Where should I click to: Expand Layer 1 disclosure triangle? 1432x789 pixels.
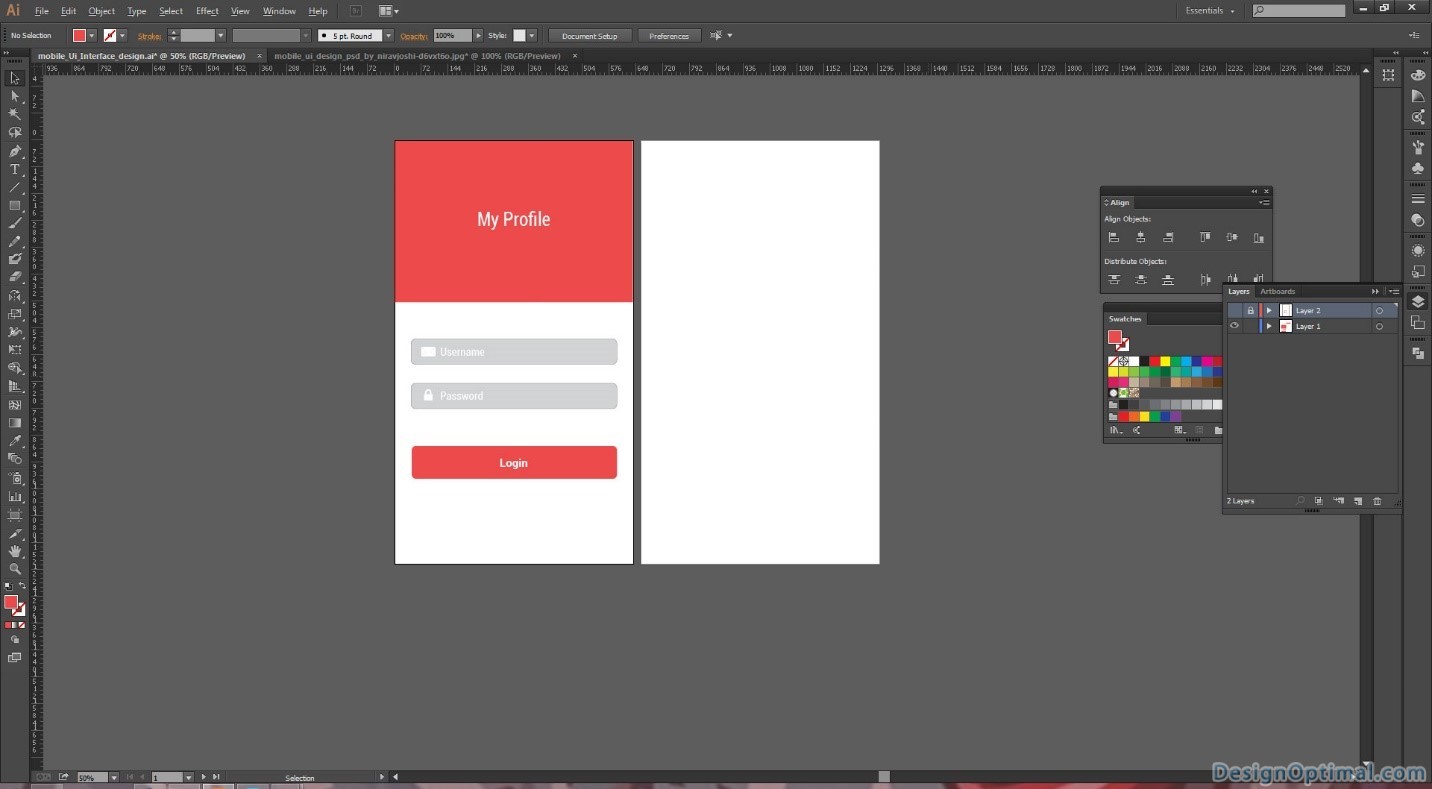1269,326
